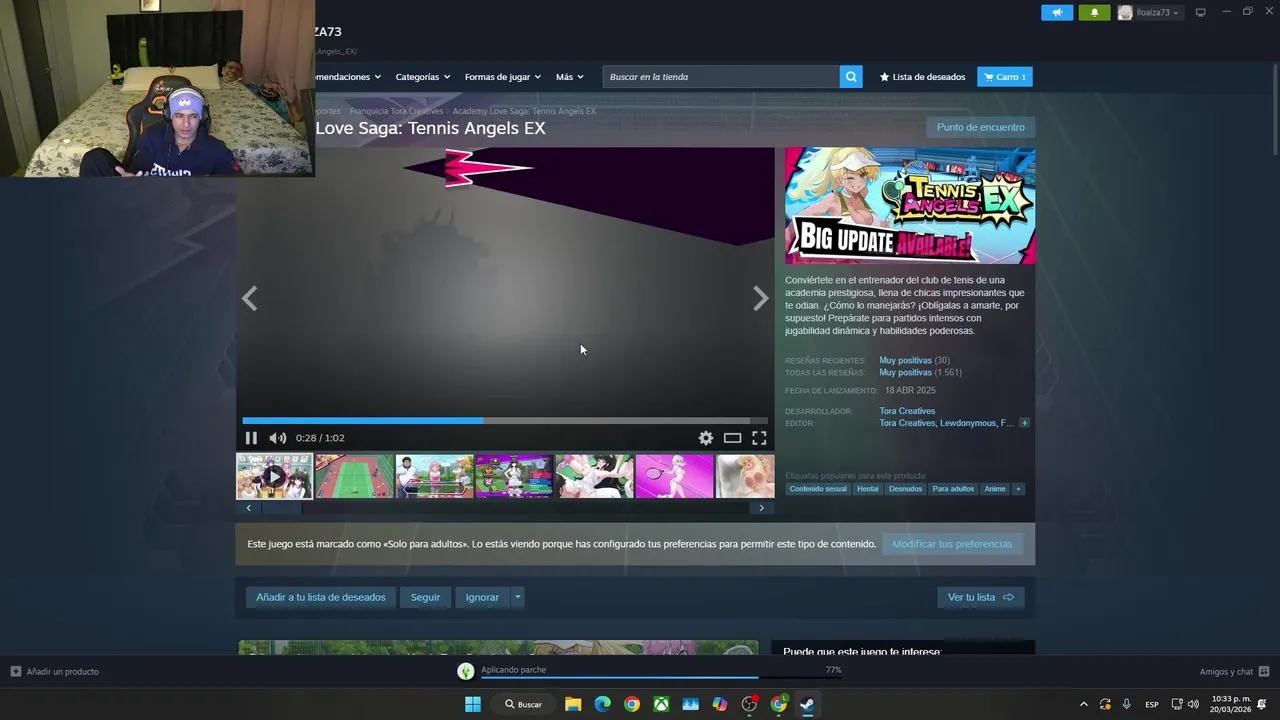Open the video settings gear

click(x=706, y=438)
